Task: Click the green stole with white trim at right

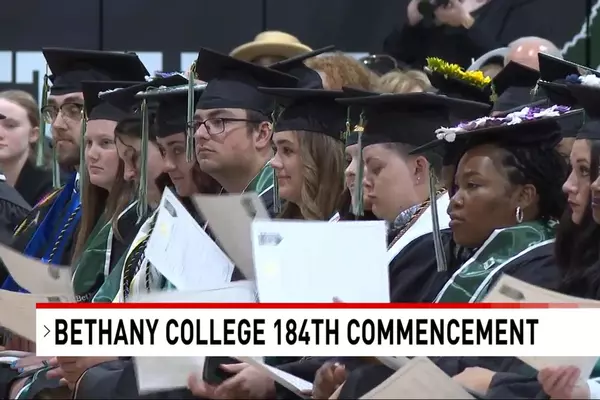Action: pos(496,264)
